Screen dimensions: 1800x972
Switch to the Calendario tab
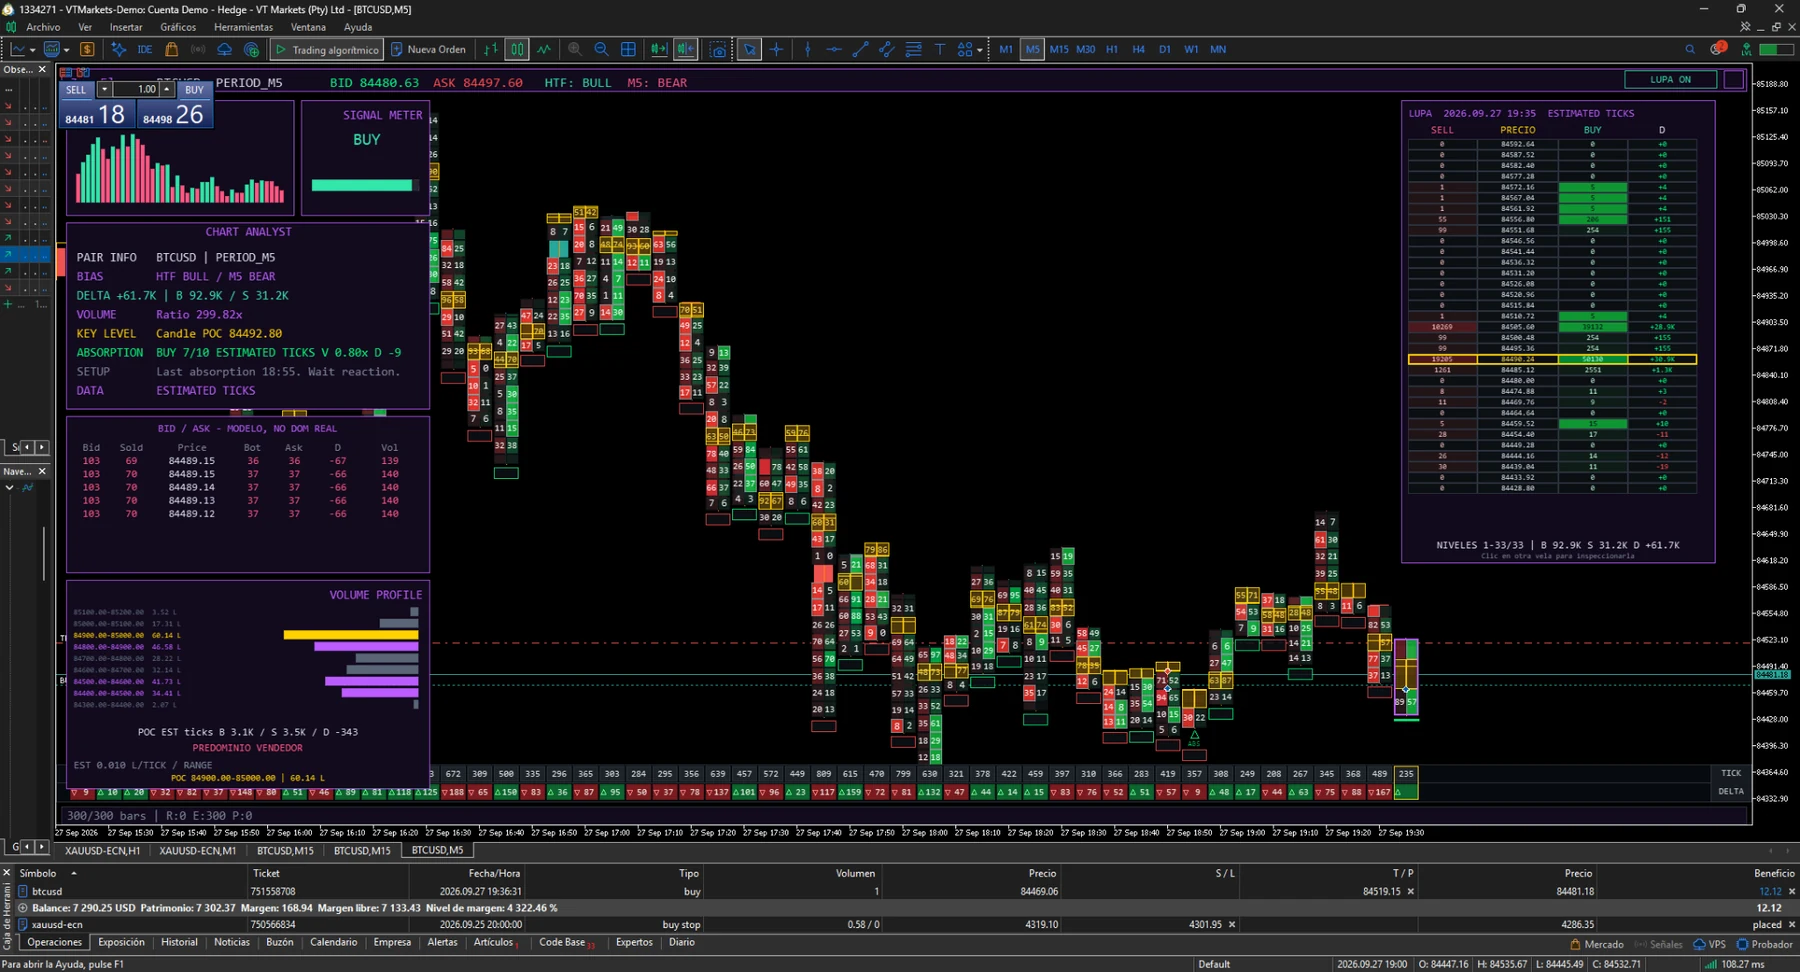[x=333, y=942]
